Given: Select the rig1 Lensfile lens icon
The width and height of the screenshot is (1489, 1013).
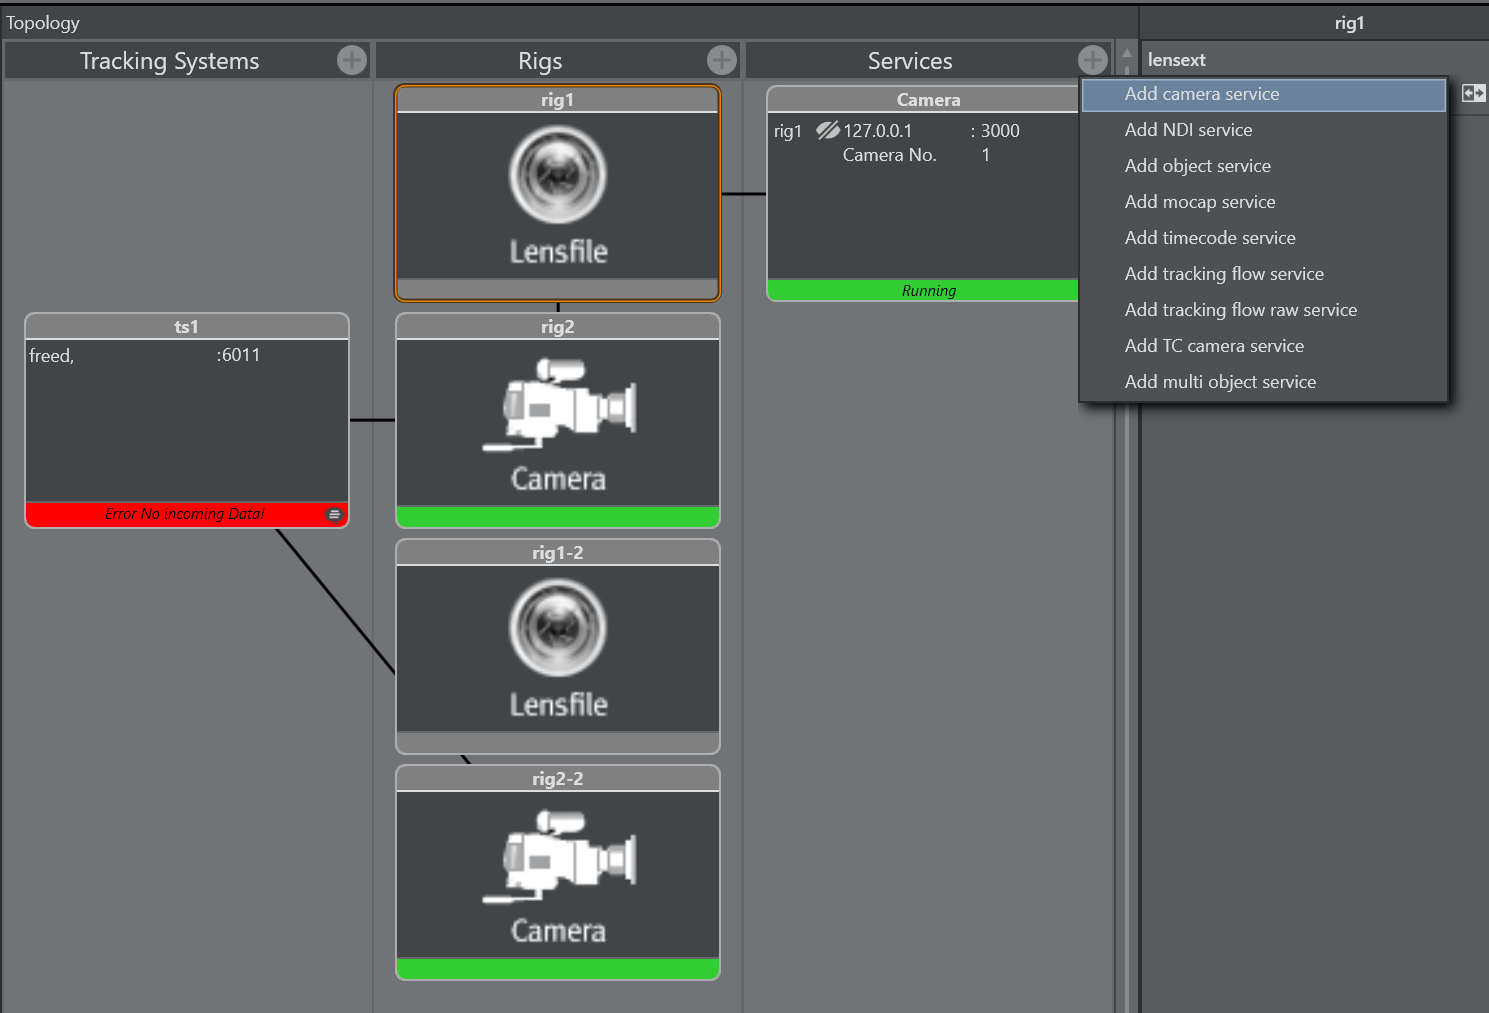Looking at the screenshot, I should (558, 175).
